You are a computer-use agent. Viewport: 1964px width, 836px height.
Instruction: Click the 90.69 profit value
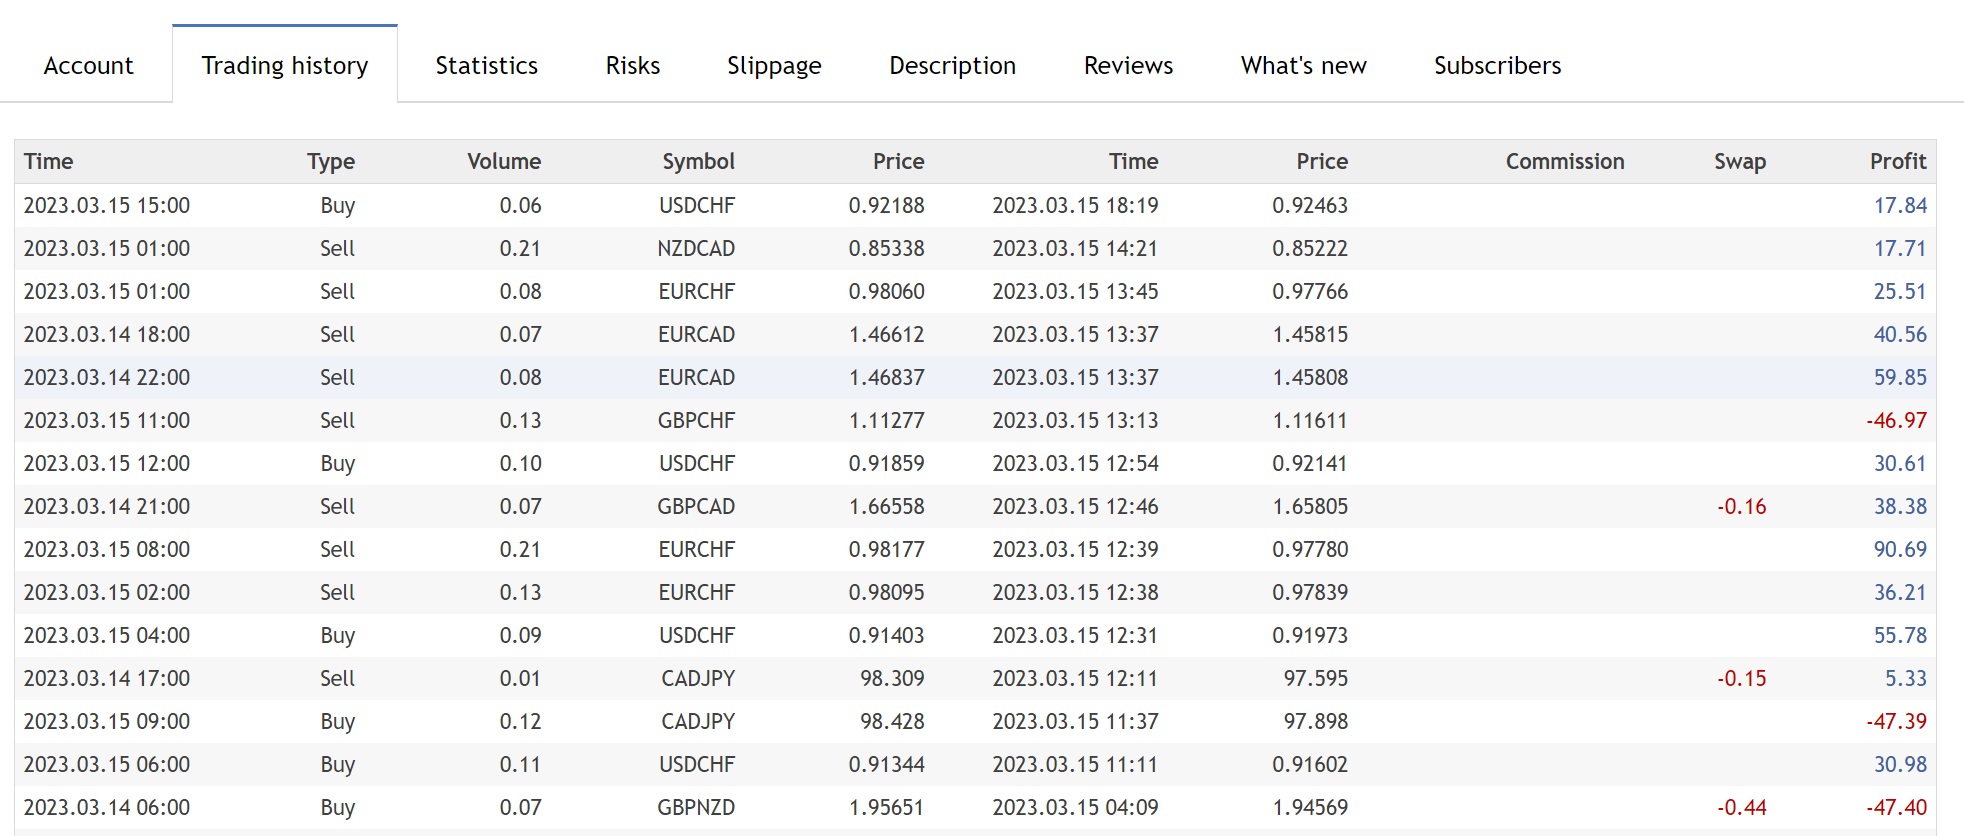1899,550
